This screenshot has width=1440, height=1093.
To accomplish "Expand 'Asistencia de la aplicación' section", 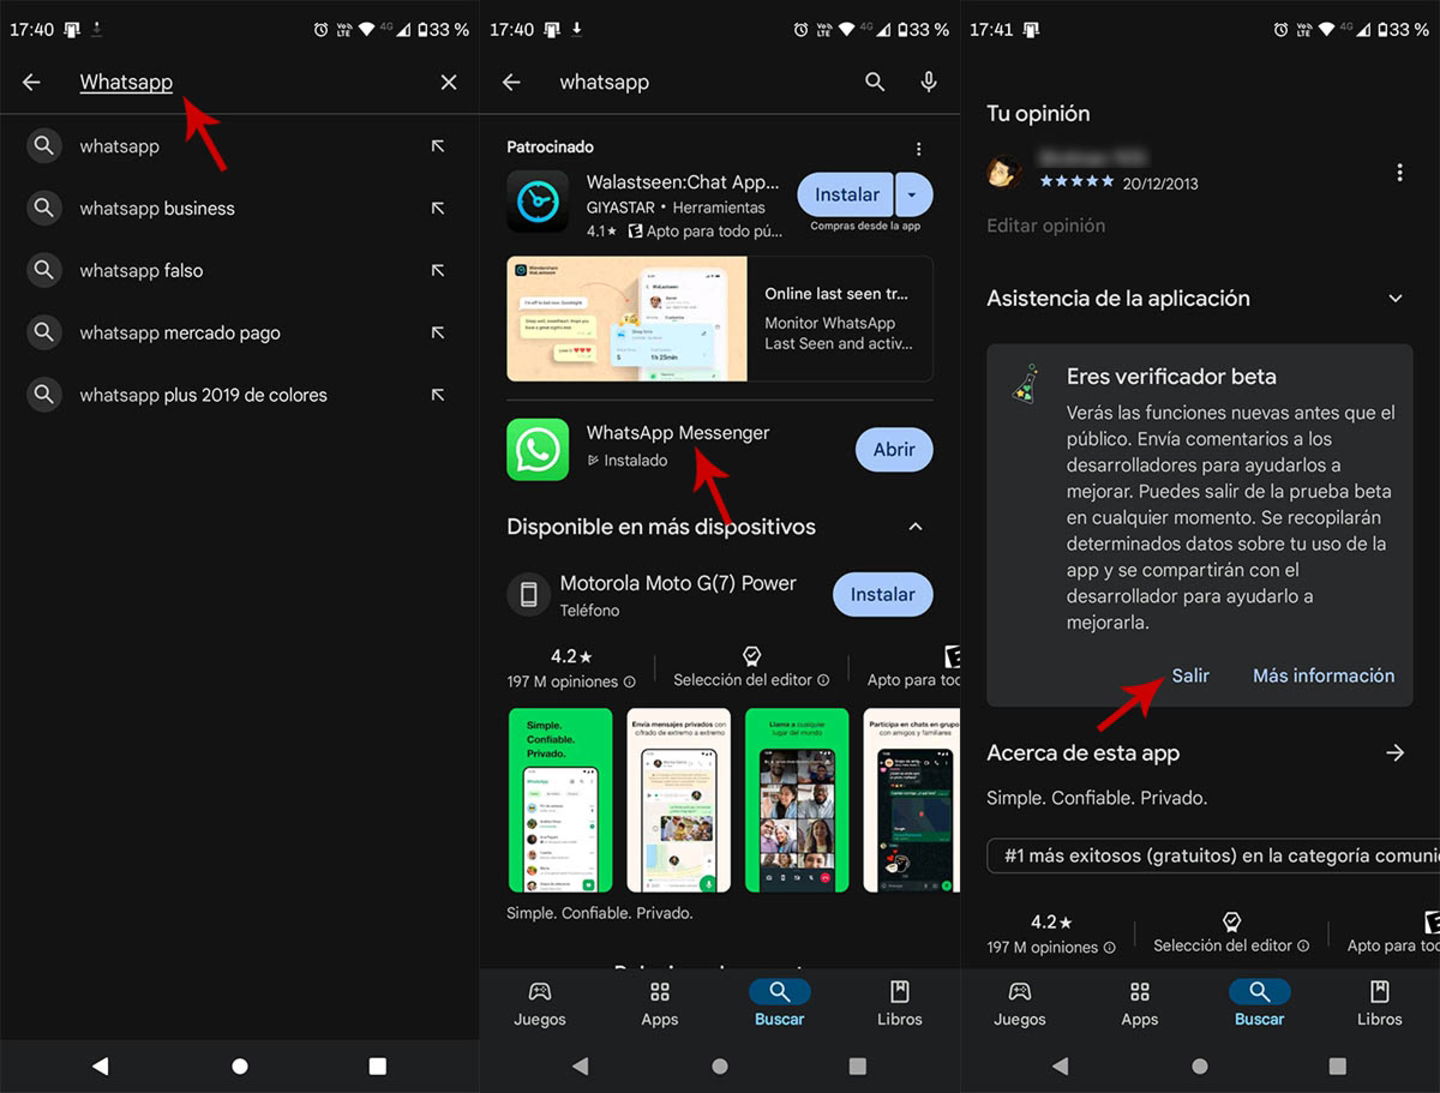I will pyautogui.click(x=1396, y=298).
